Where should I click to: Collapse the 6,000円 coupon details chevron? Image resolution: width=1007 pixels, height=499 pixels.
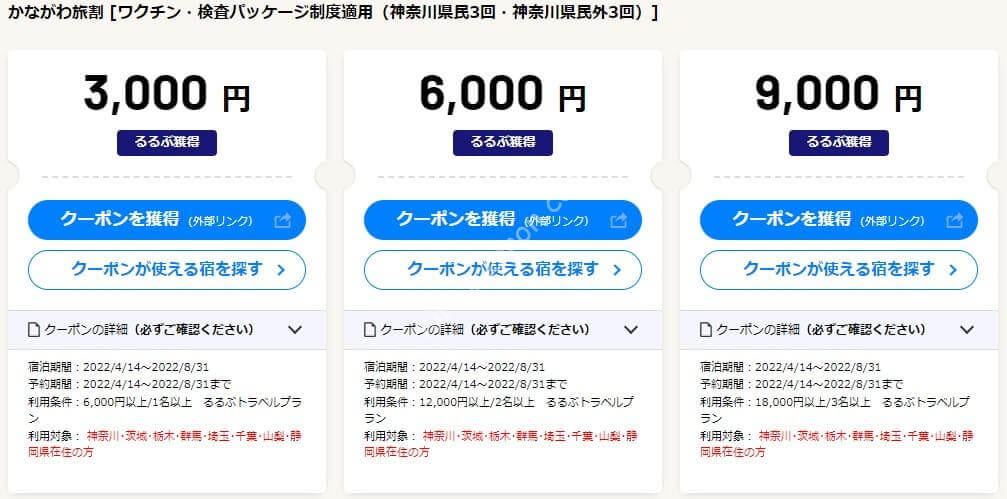[631, 330]
